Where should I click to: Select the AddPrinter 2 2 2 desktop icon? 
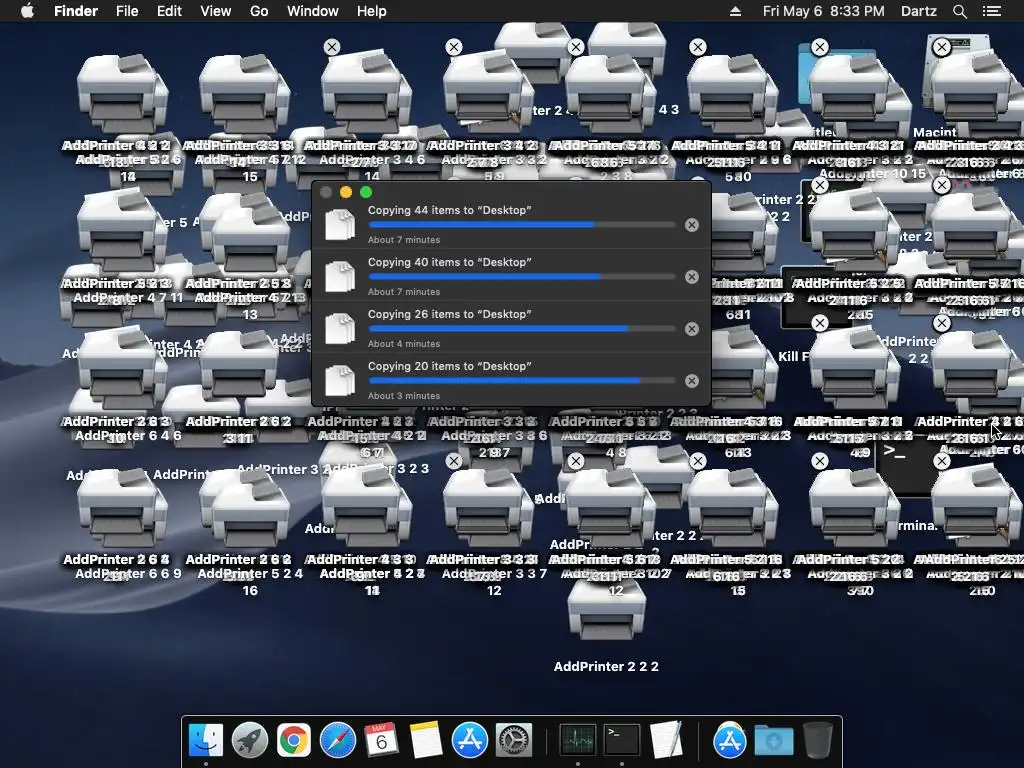tap(606, 611)
